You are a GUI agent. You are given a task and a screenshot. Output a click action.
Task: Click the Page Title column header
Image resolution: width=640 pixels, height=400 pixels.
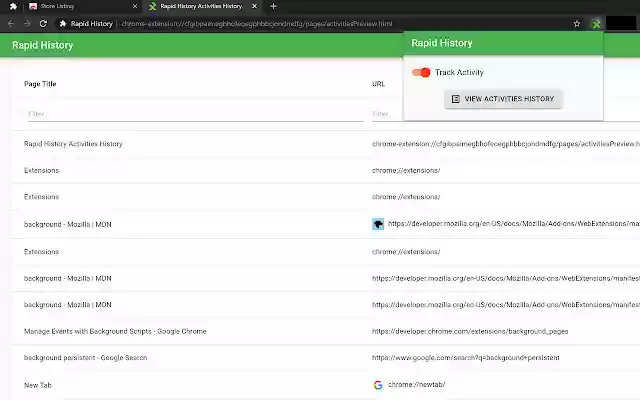(x=40, y=84)
